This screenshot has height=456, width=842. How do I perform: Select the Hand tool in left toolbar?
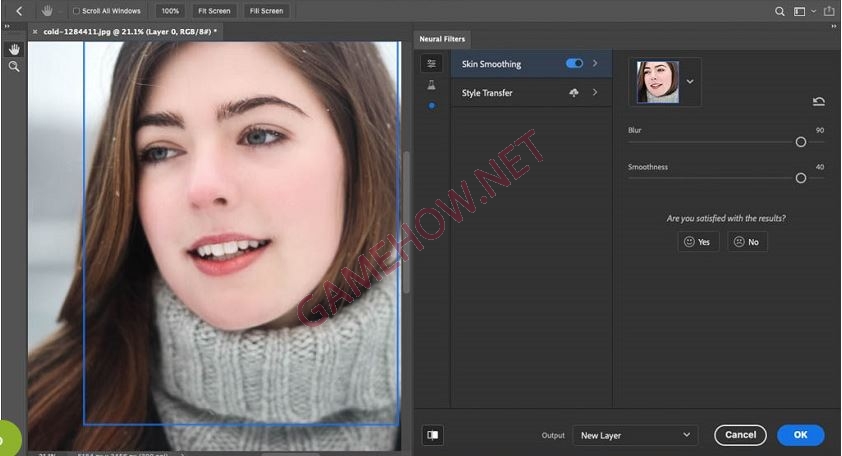pyautogui.click(x=14, y=49)
